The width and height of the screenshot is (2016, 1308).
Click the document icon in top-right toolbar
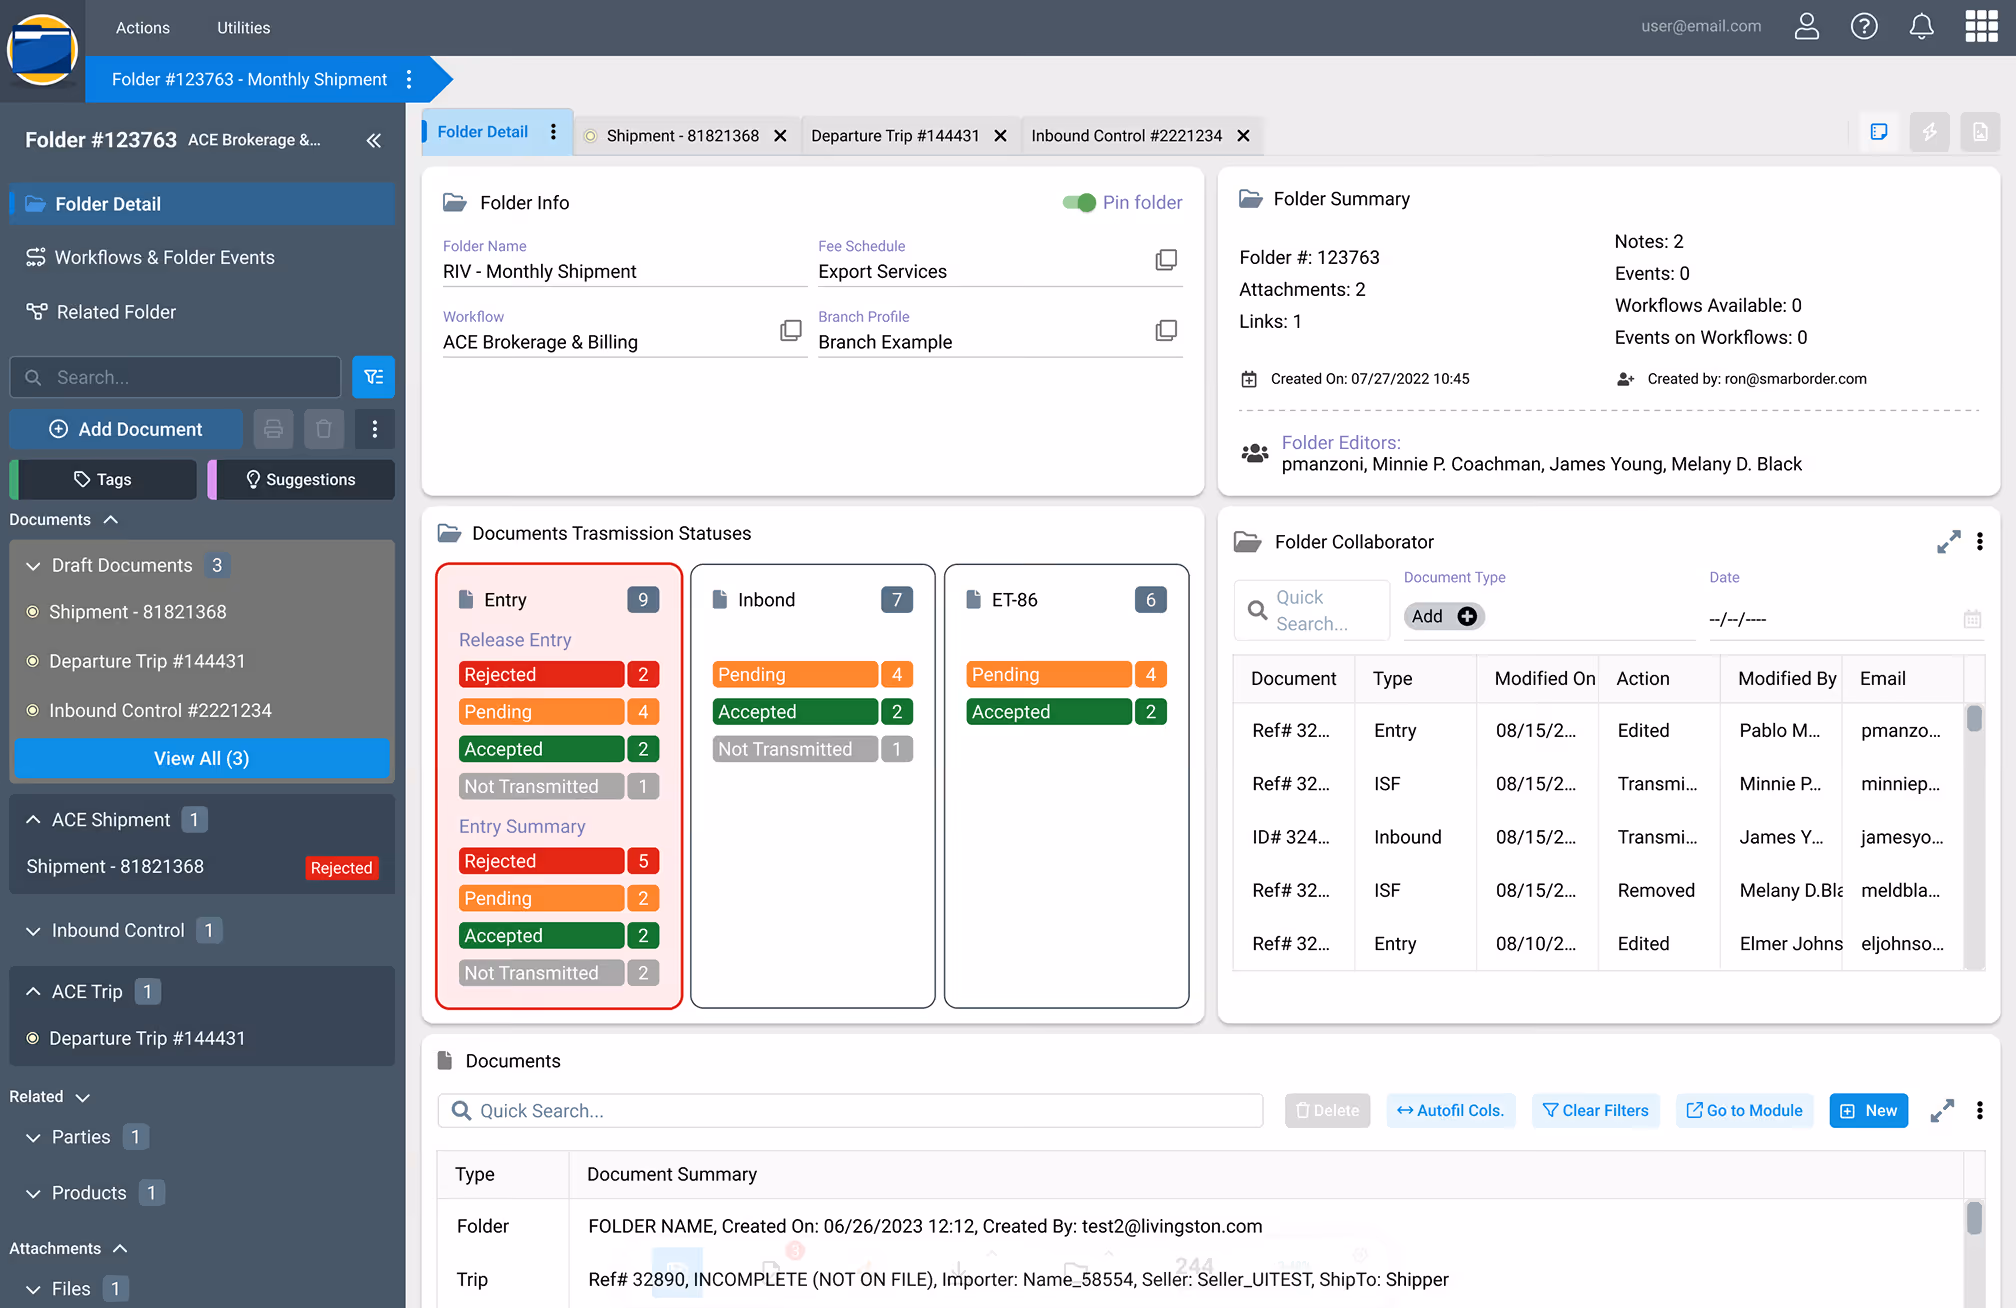pyautogui.click(x=1980, y=132)
